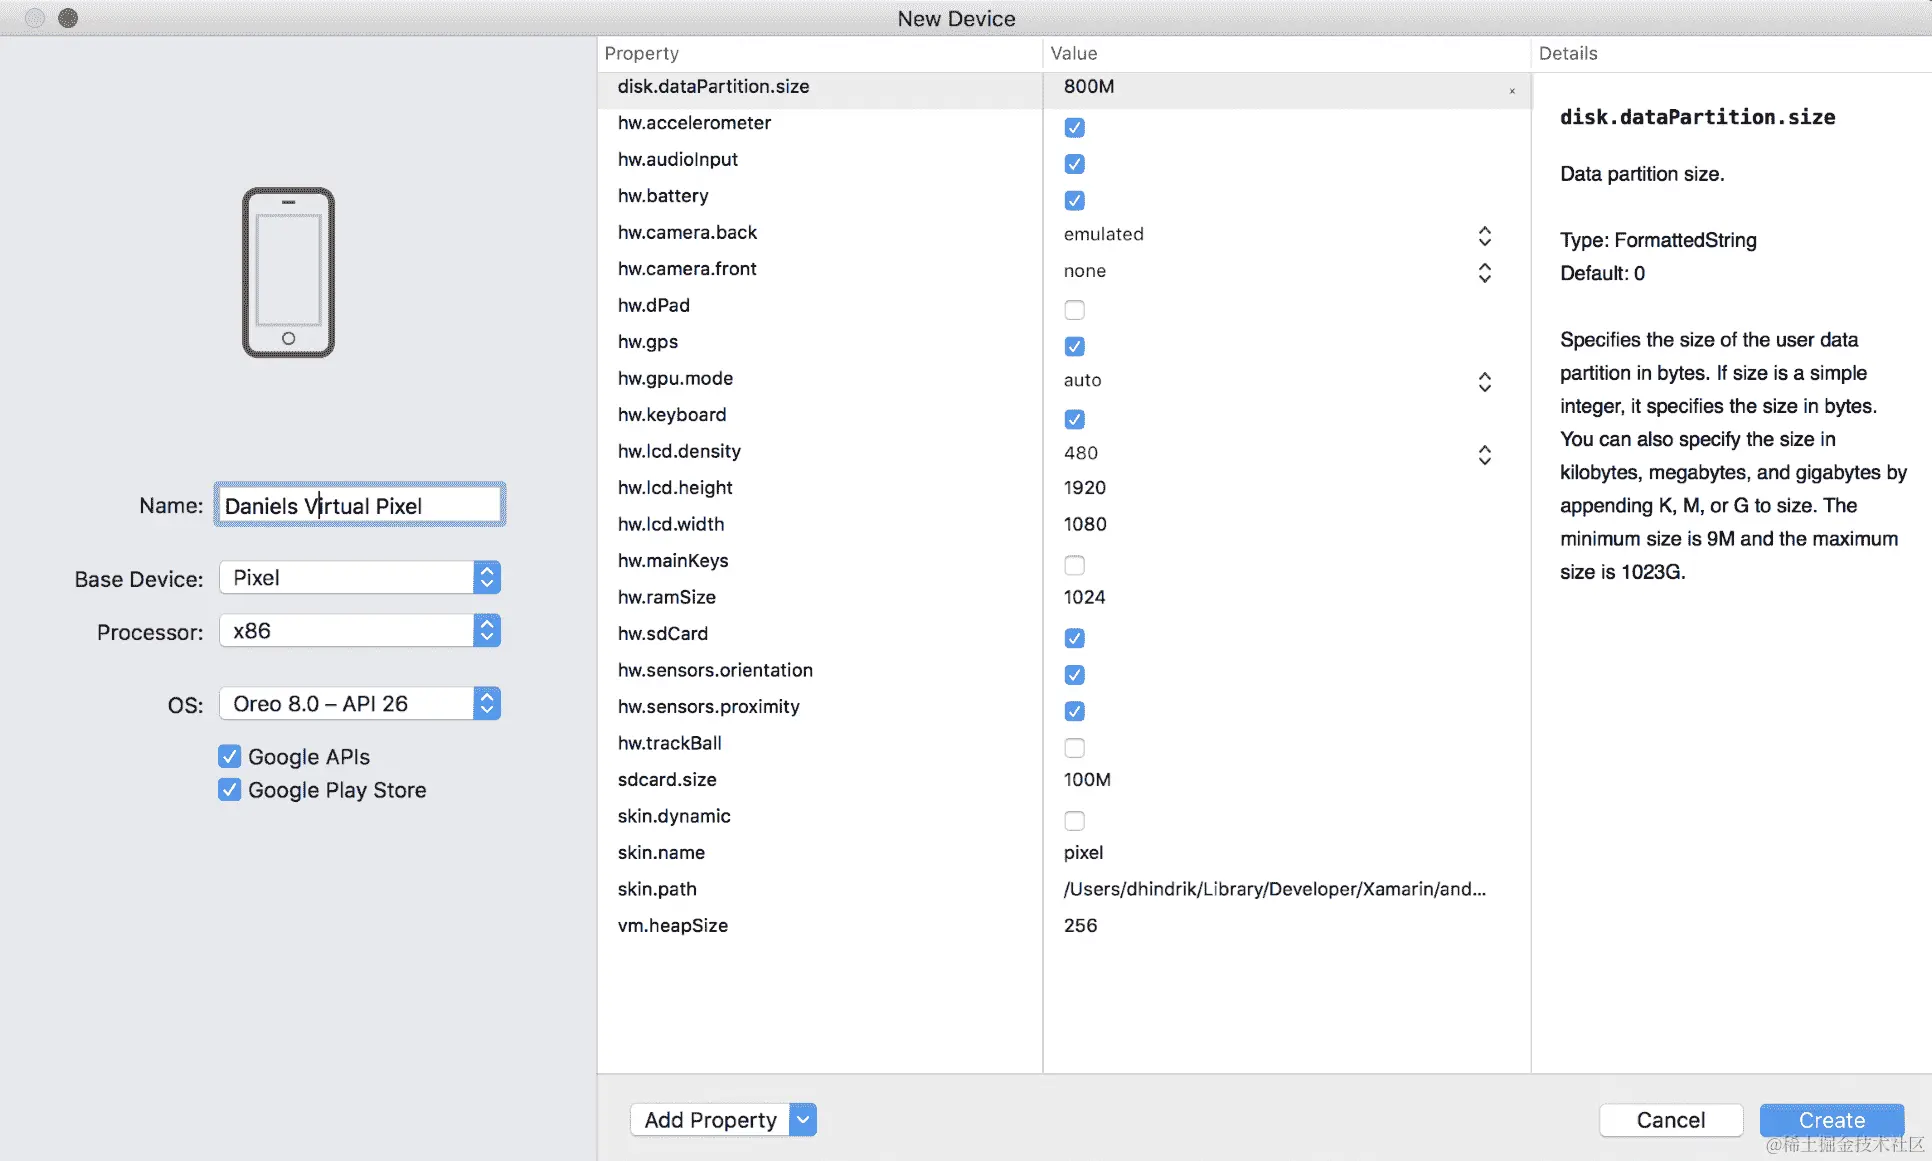Click the device Name text field

tap(359, 506)
